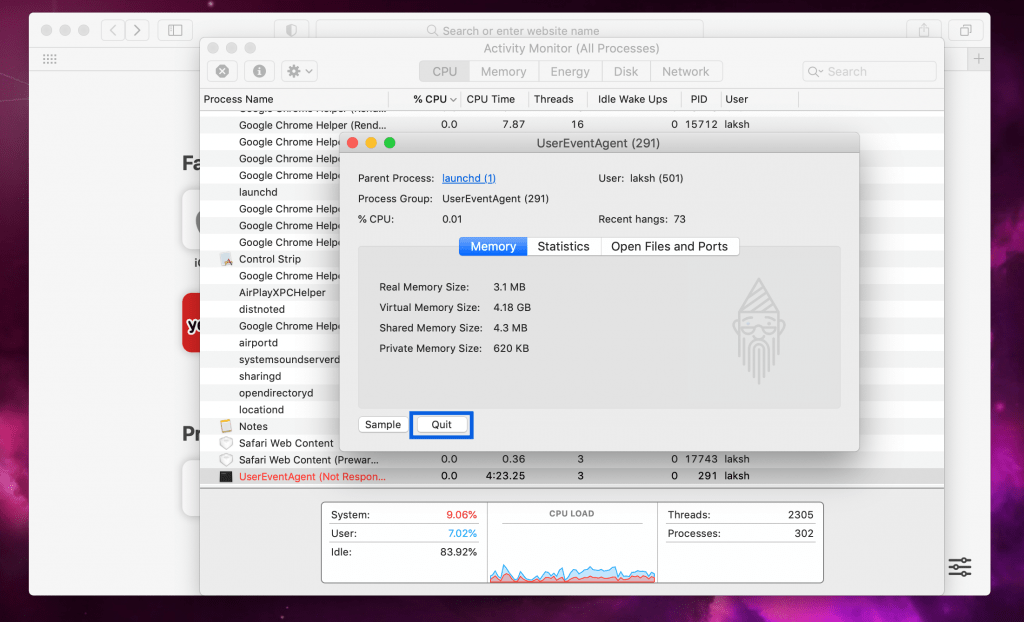Click the Activity Monitor search field
1024x622 pixels.
point(869,72)
